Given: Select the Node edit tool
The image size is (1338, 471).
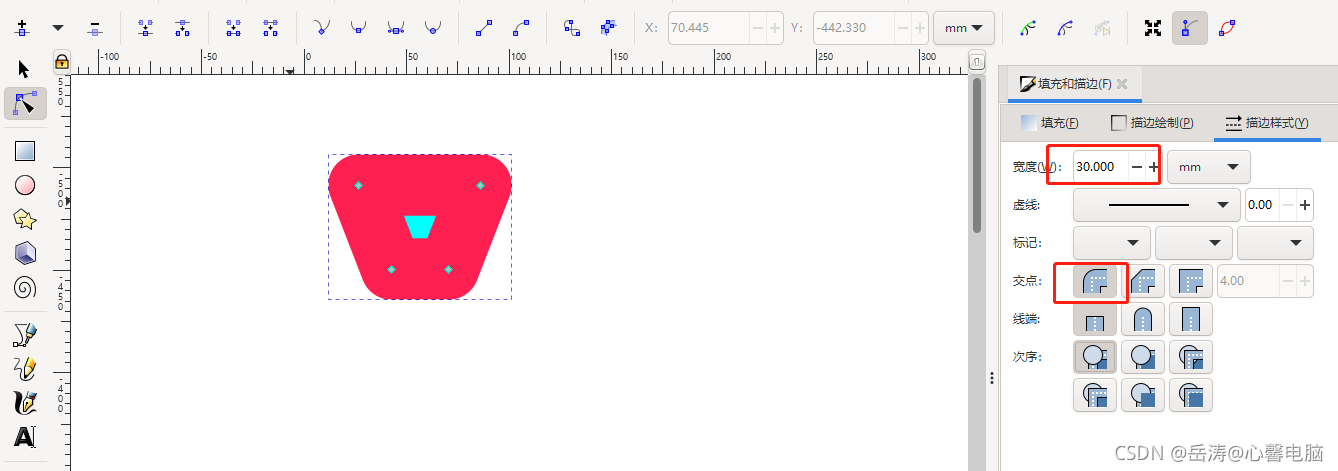Looking at the screenshot, I should tap(25, 103).
